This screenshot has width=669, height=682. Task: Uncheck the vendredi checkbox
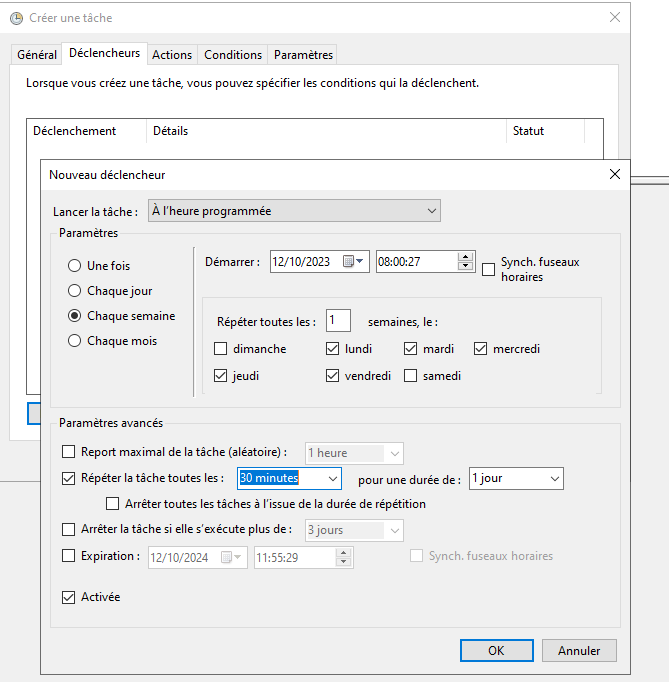[332, 376]
